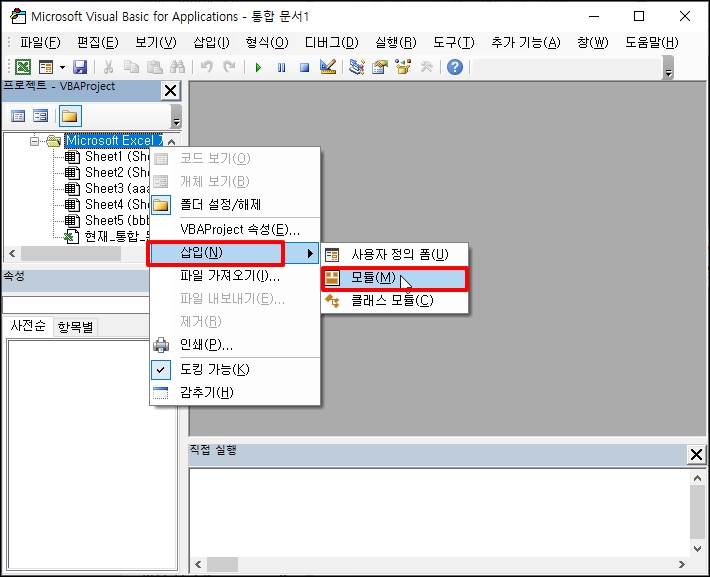710x577 pixels.
Task: Close the 직접 실행 immediate window
Action: (696, 454)
